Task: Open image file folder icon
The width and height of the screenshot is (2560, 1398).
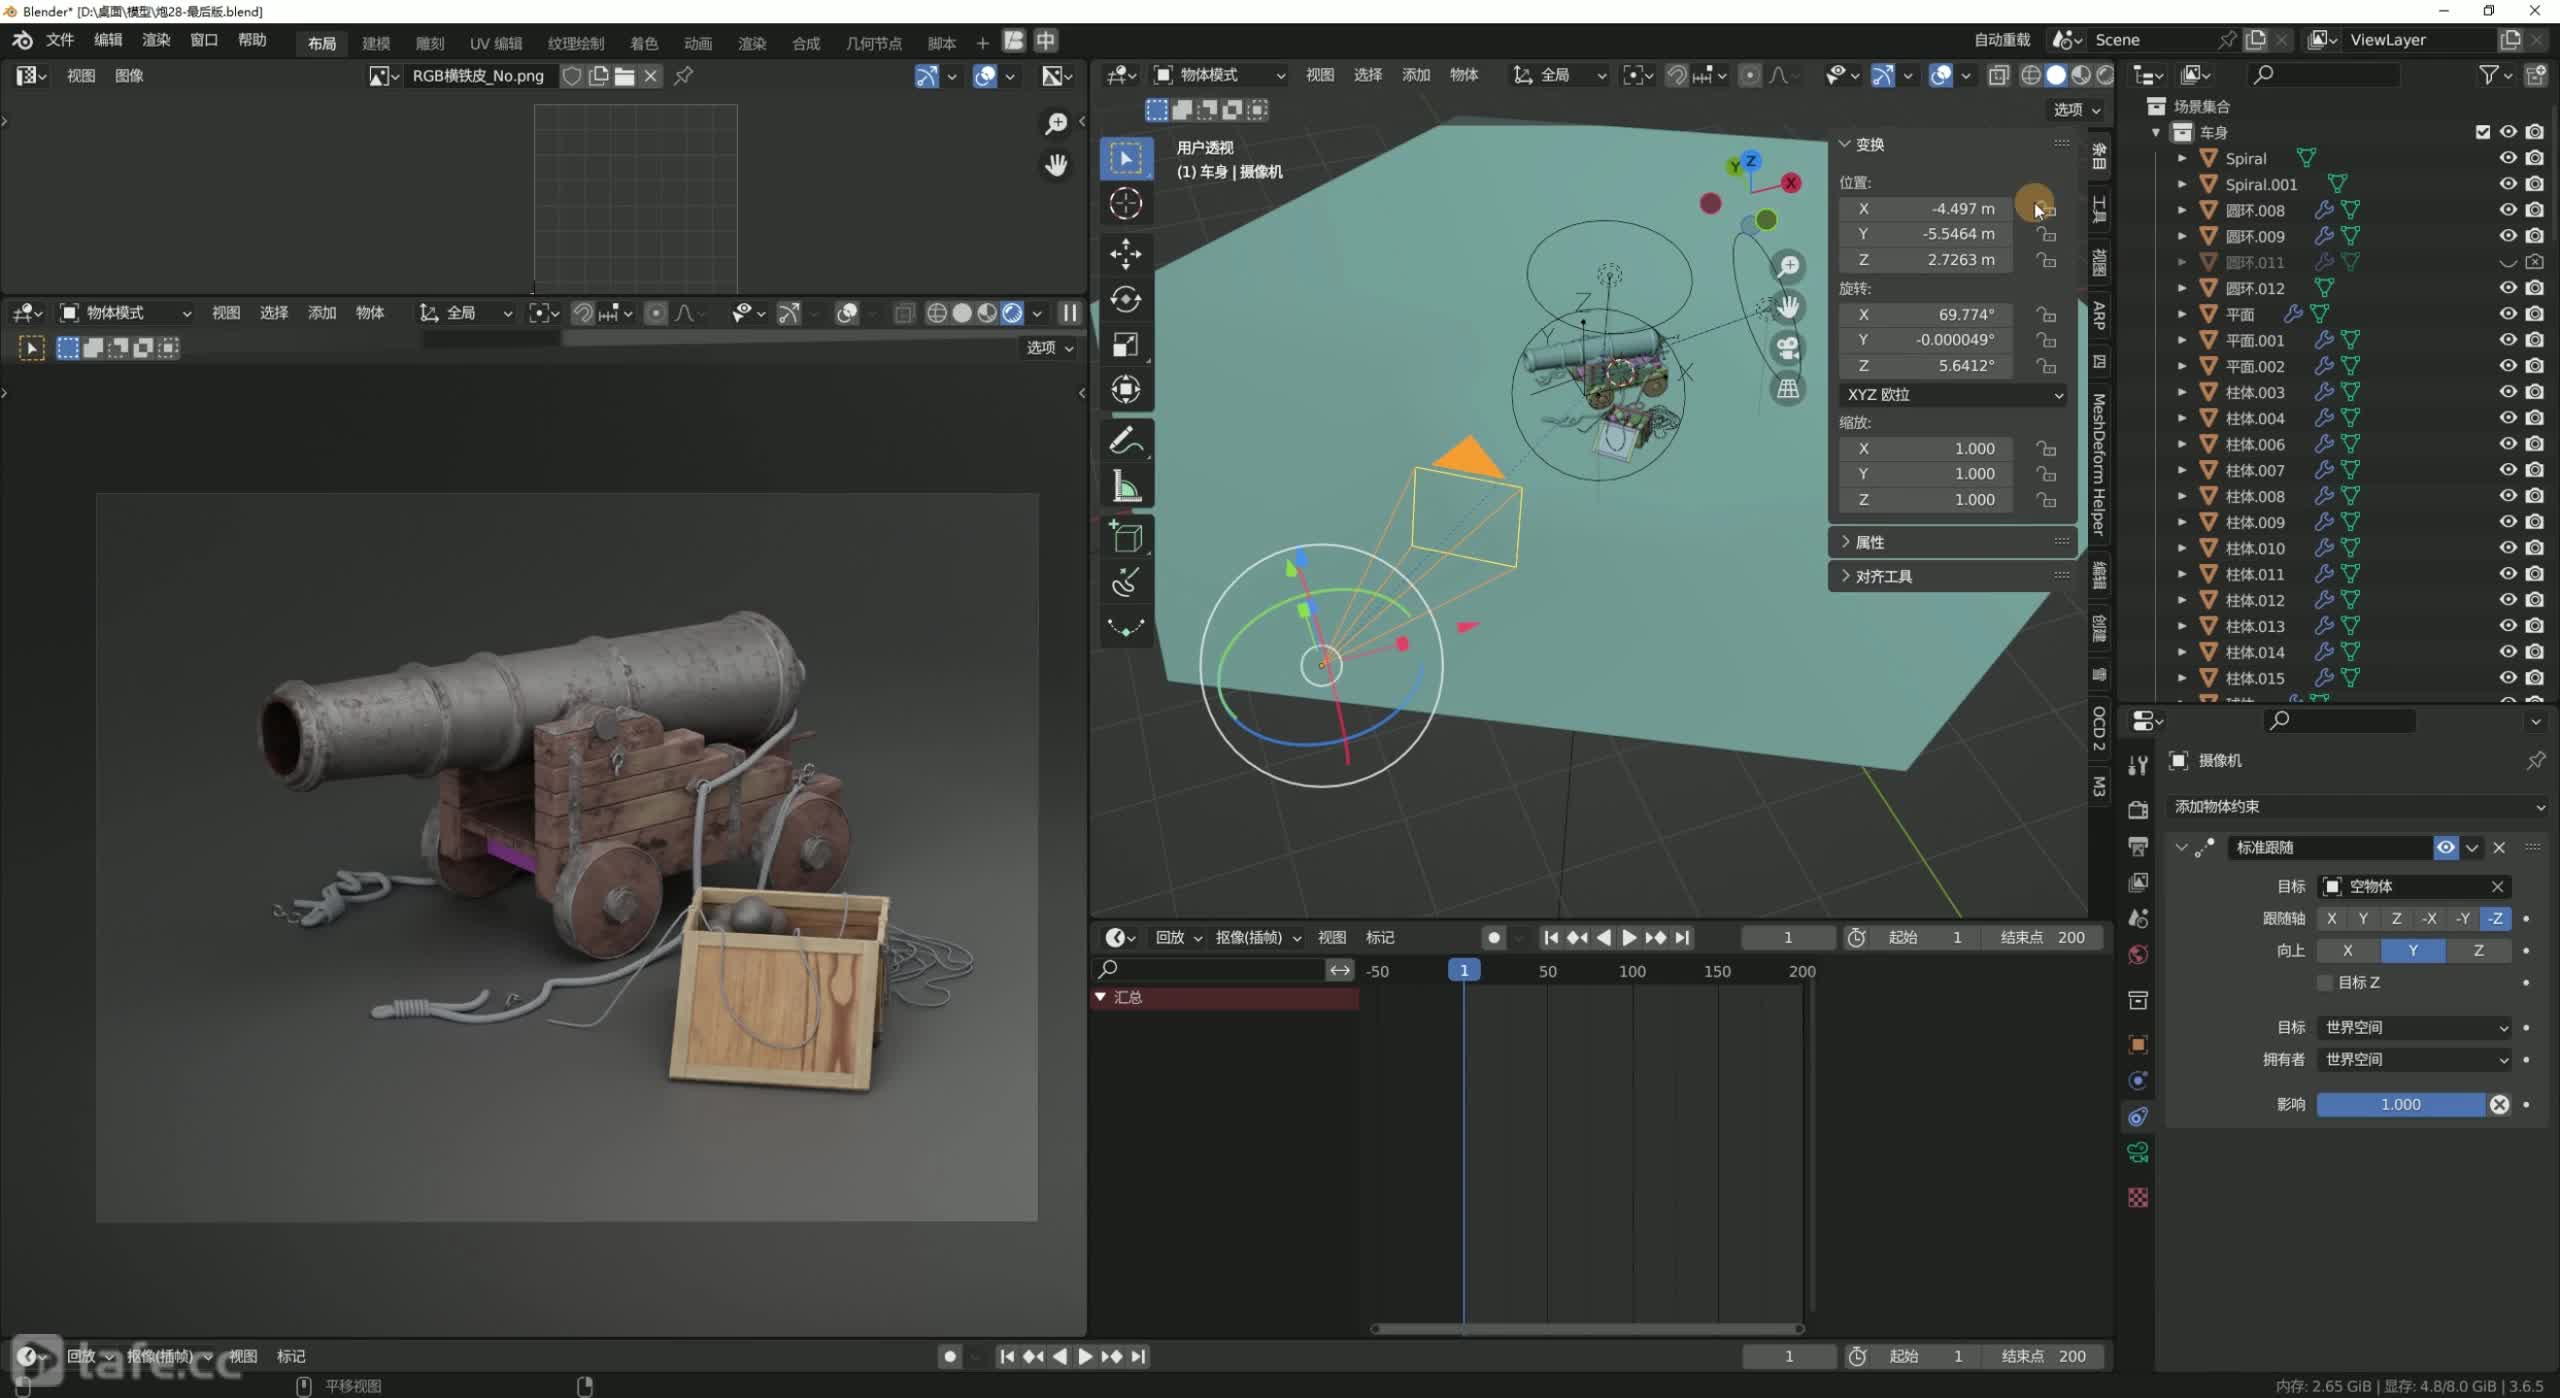Action: (x=624, y=76)
